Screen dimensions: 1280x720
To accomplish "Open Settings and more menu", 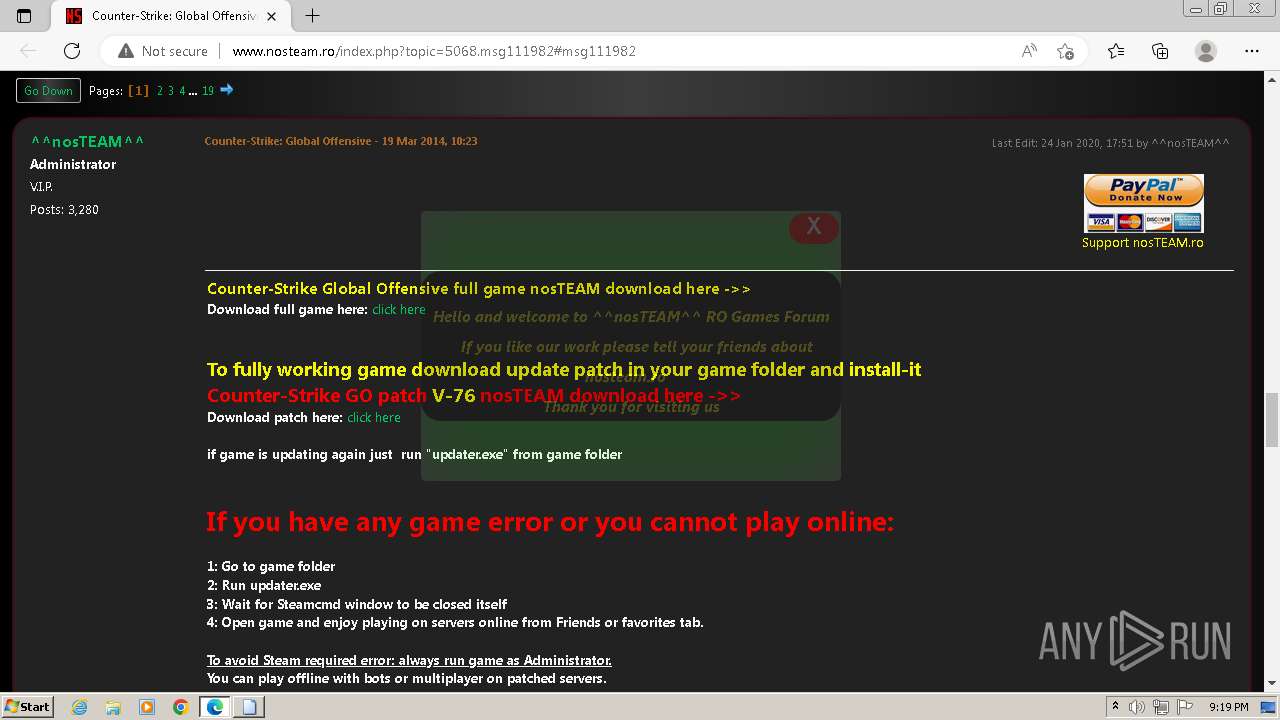I will (x=1252, y=51).
